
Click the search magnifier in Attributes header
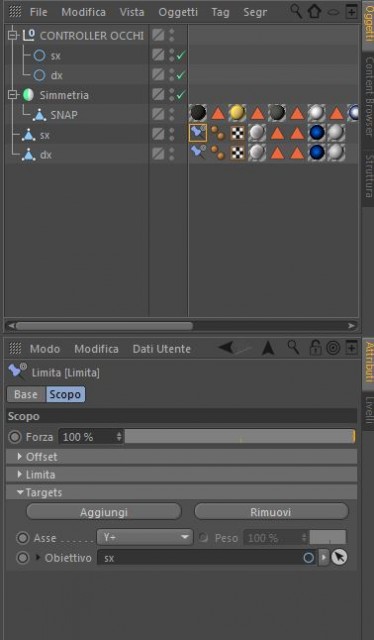point(293,348)
